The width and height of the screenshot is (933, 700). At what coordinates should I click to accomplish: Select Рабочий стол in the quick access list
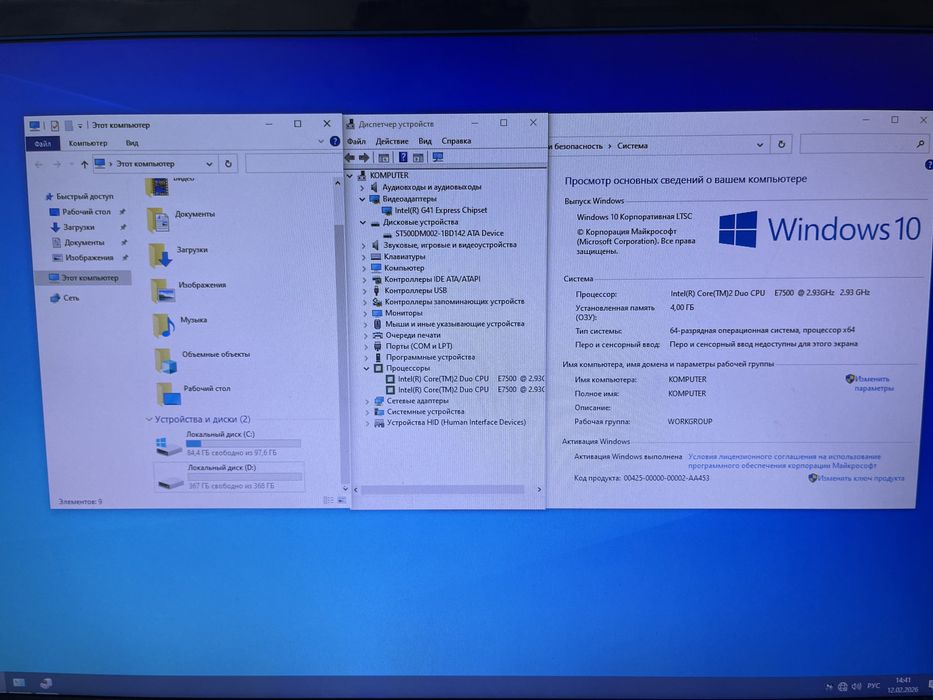pyautogui.click(x=80, y=212)
